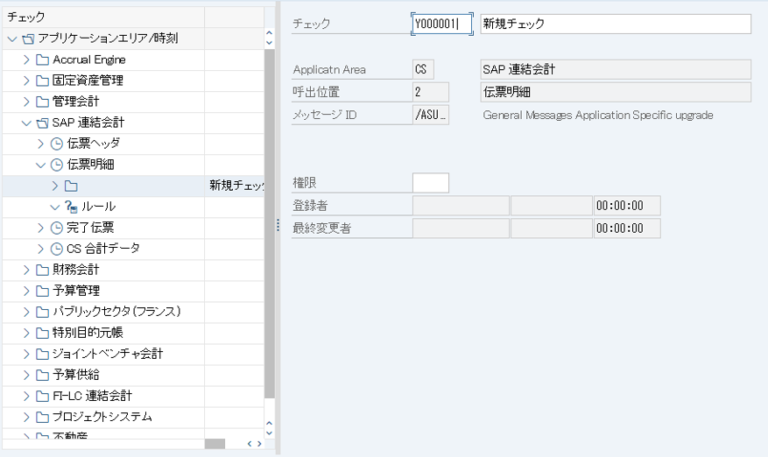768x457 pixels.
Task: Select the 管理会計 tree item
Action: click(75, 102)
